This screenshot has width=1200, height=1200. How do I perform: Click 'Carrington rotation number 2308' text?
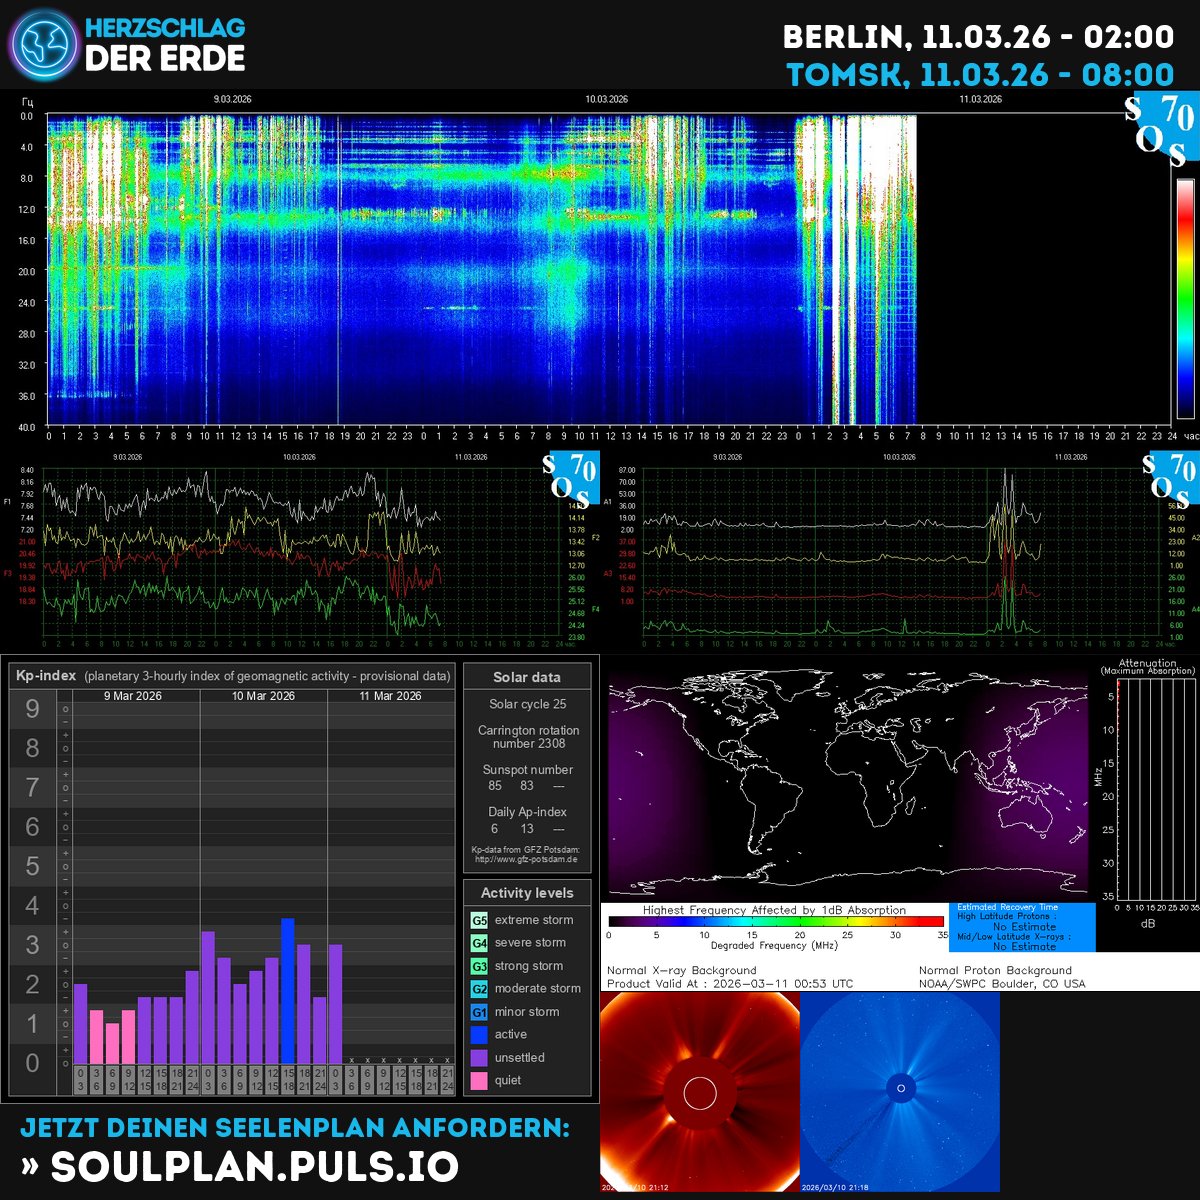[528, 737]
